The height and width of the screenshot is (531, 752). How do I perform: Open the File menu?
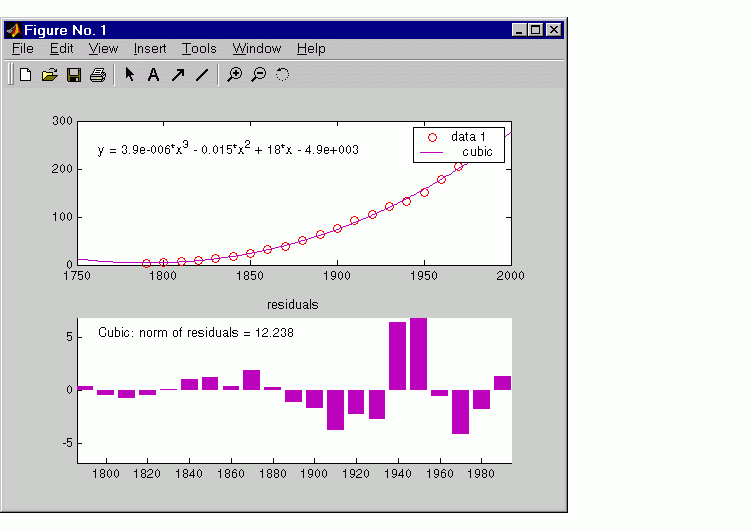[x=23, y=48]
